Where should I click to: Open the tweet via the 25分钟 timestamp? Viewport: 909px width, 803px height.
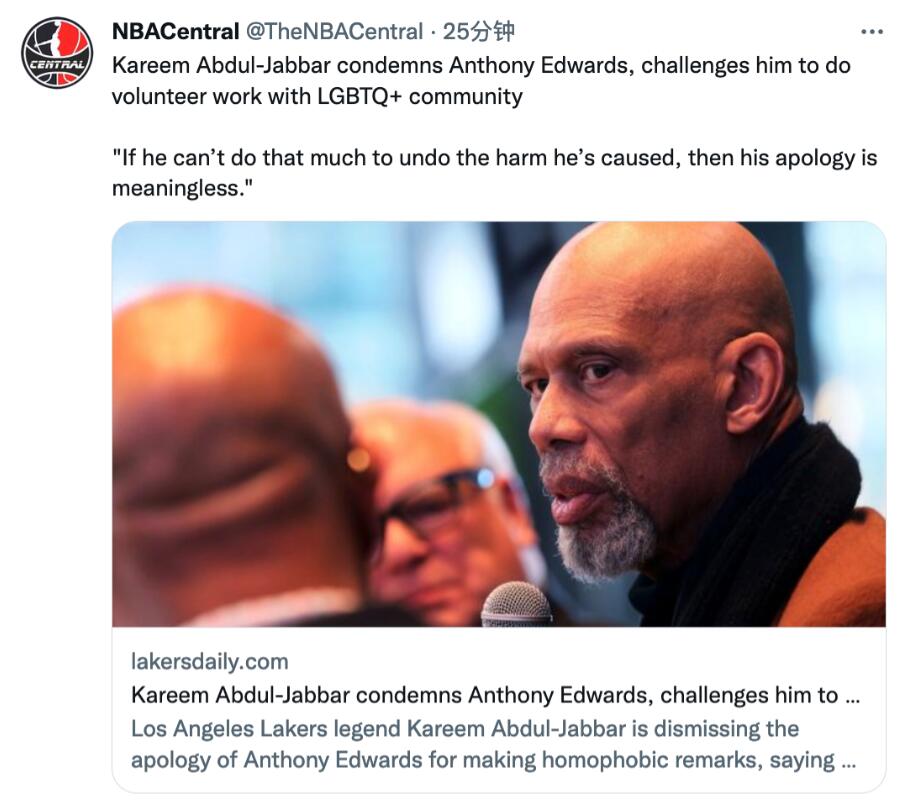click(x=478, y=32)
